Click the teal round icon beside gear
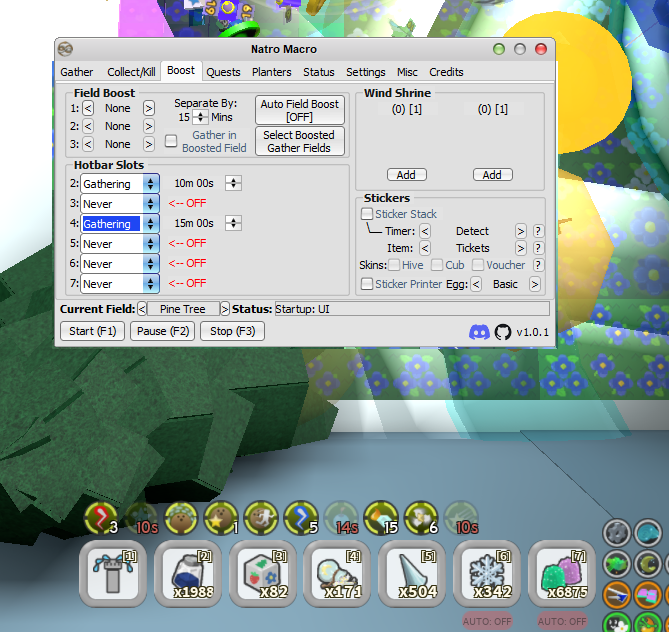 pos(647,533)
